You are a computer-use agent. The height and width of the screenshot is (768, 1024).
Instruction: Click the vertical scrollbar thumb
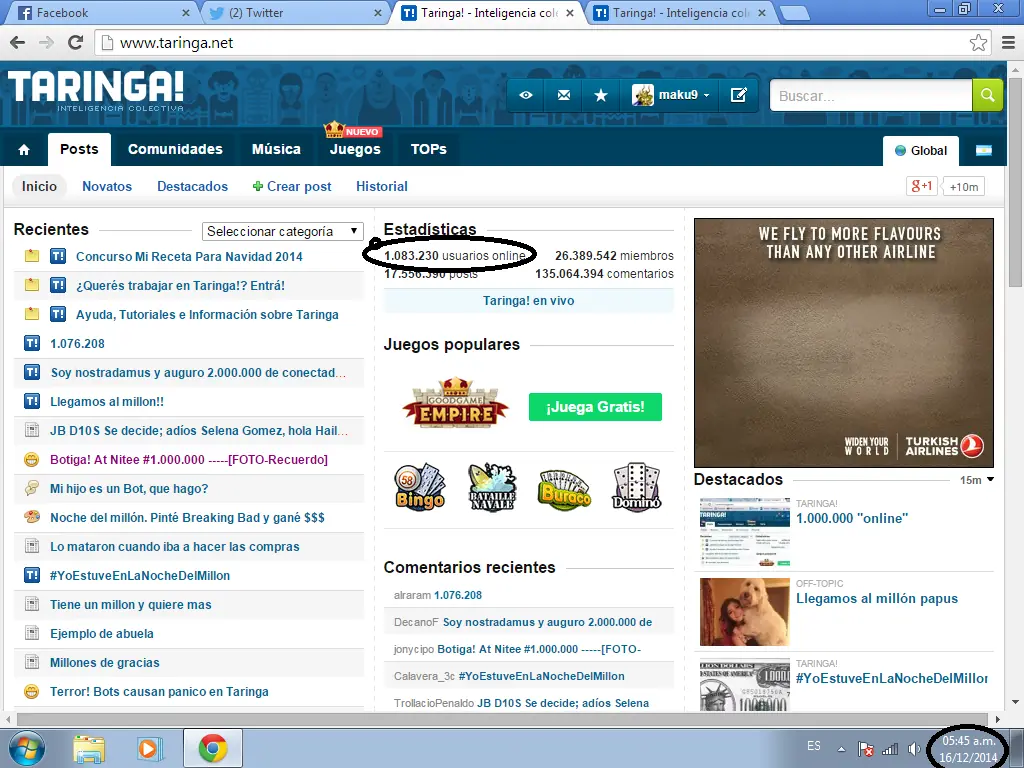click(1015, 180)
